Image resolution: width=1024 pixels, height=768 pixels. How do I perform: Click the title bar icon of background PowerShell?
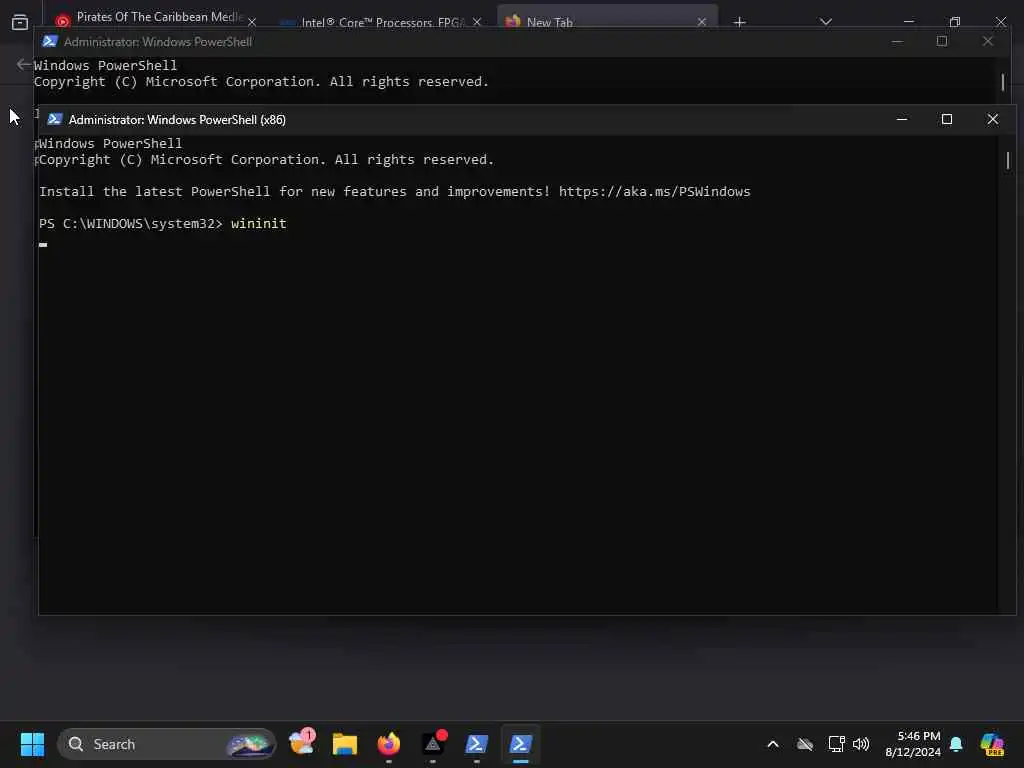pyautogui.click(x=50, y=42)
